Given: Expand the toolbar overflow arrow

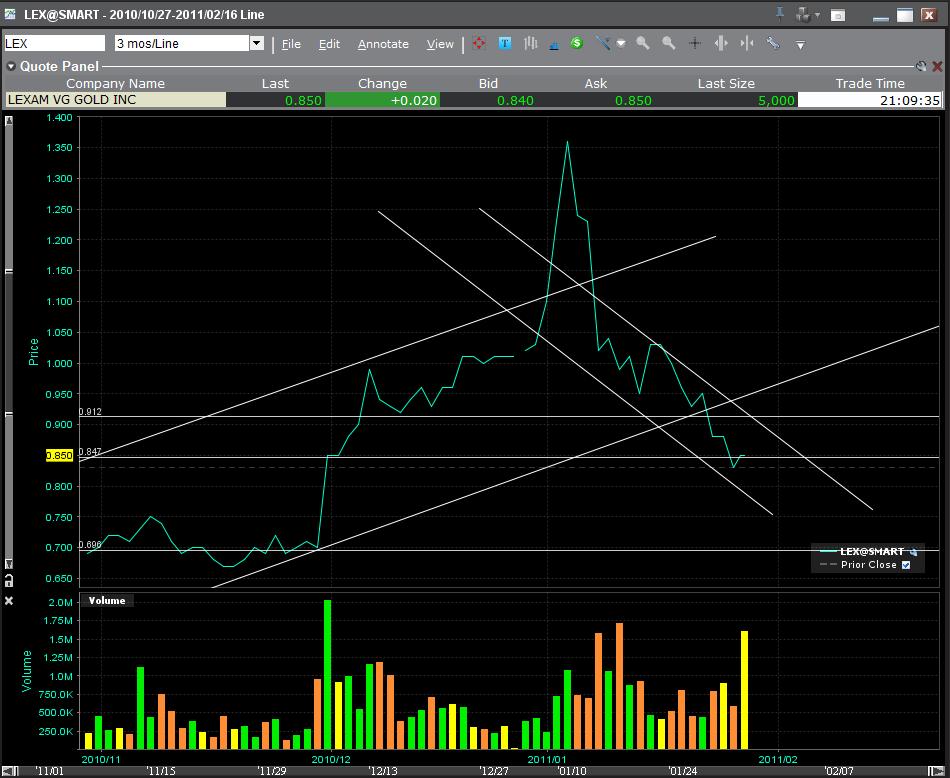Looking at the screenshot, I should [800, 45].
